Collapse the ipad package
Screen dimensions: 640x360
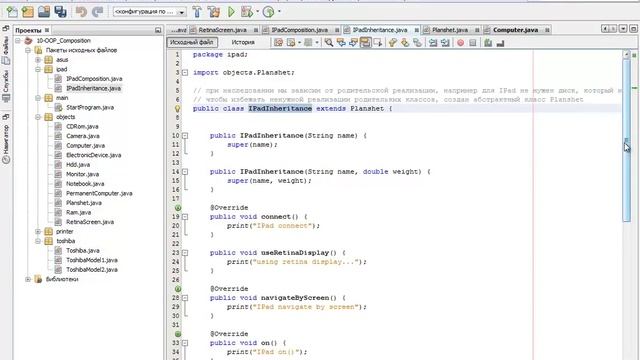click(x=38, y=69)
